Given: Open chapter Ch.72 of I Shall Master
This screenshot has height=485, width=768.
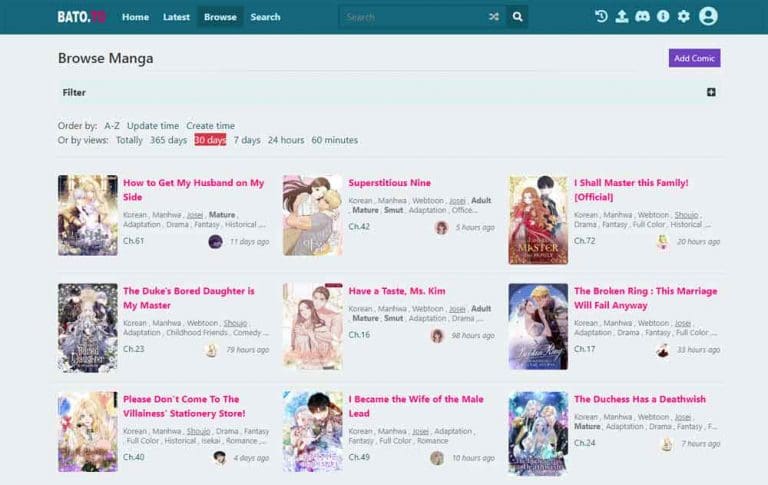Looking at the screenshot, I should 584,241.
